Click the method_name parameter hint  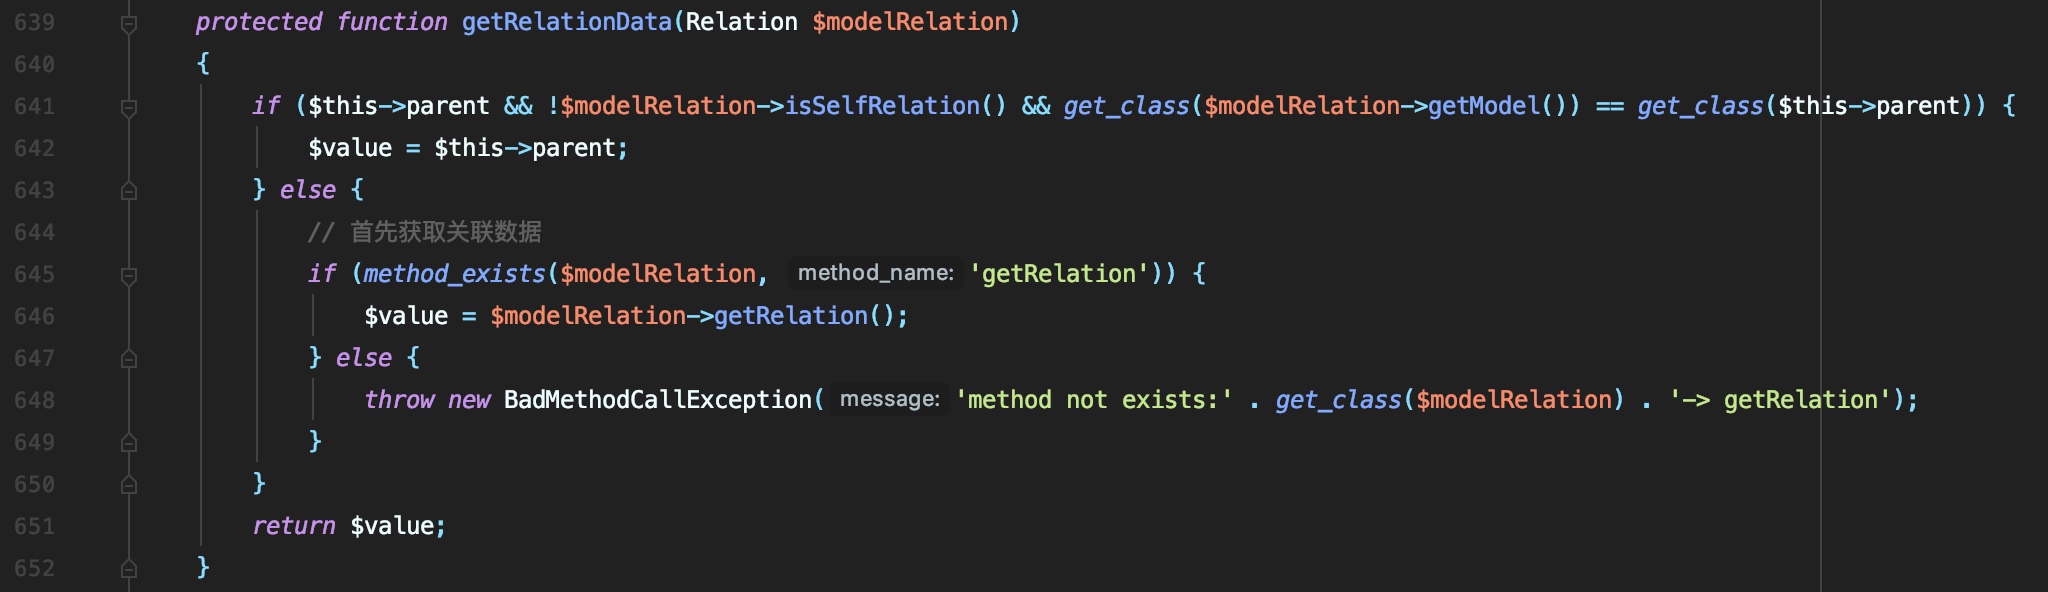pyautogui.click(x=875, y=273)
